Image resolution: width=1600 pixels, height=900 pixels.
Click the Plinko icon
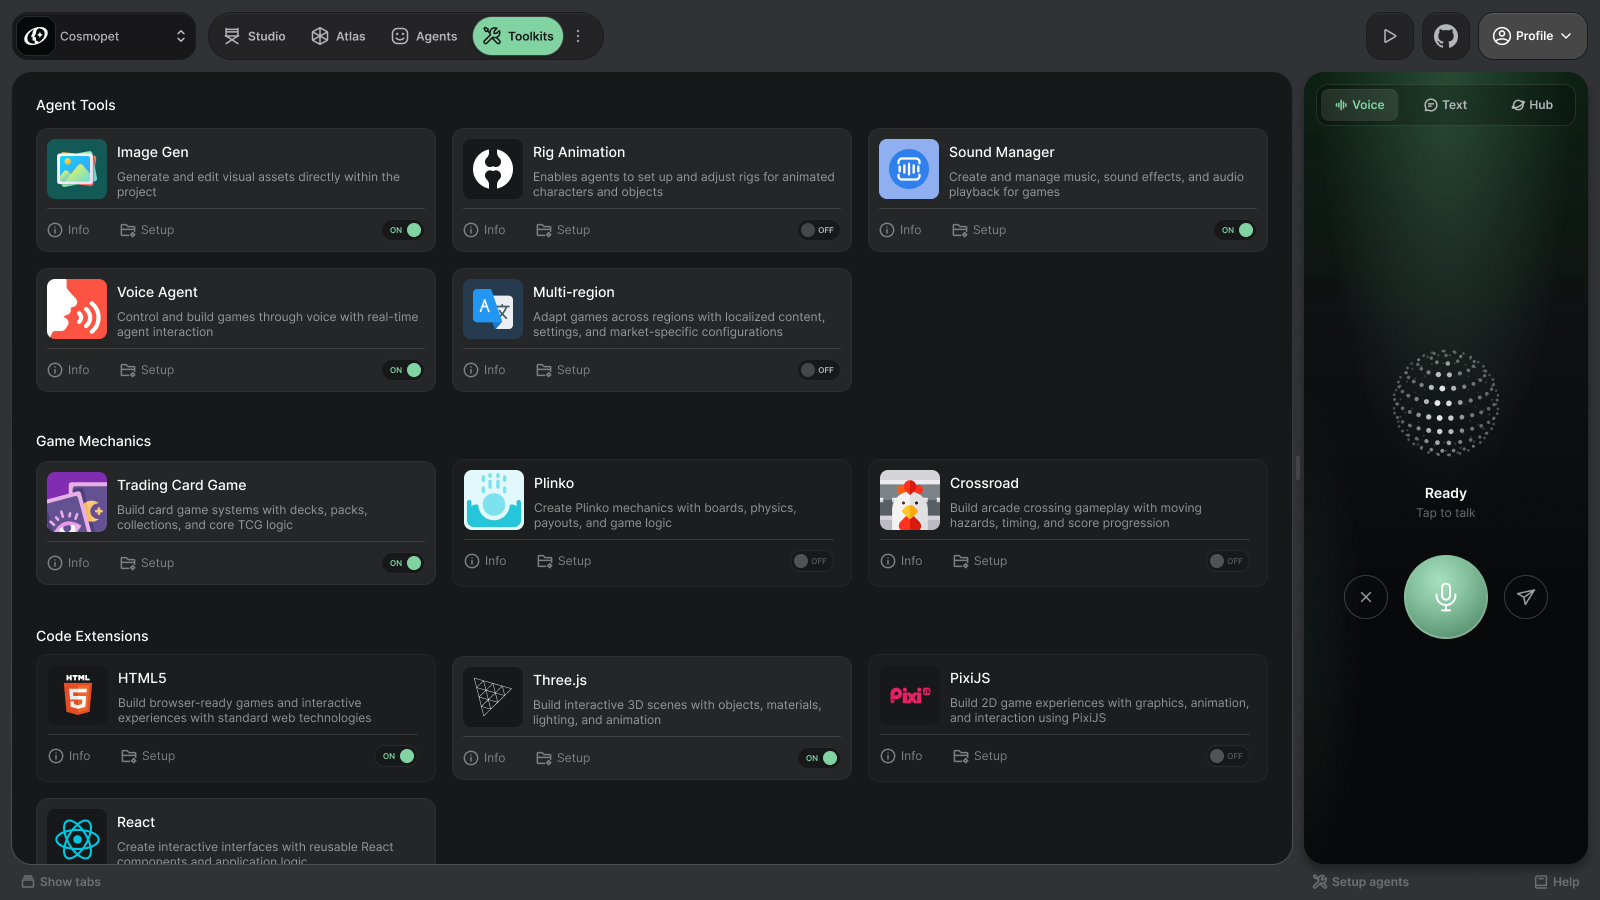click(x=494, y=500)
